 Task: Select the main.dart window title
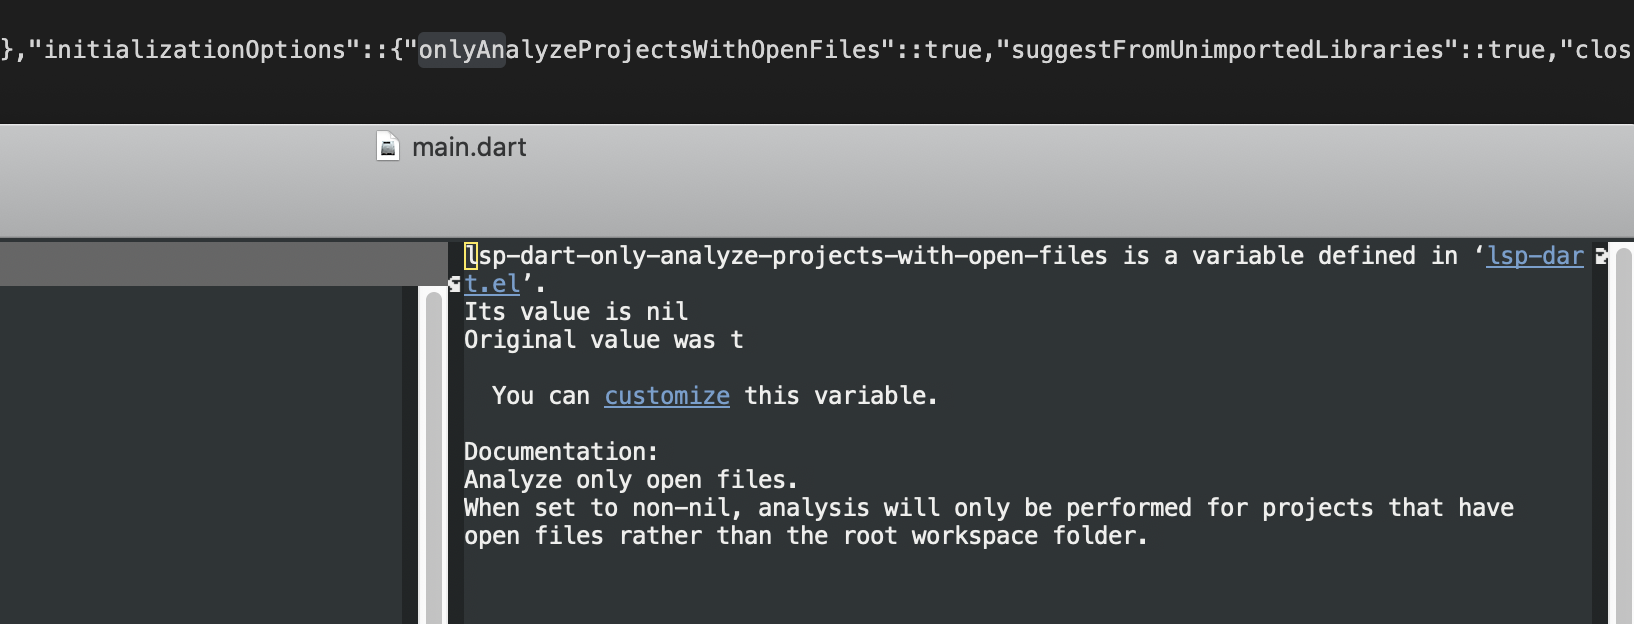point(470,147)
